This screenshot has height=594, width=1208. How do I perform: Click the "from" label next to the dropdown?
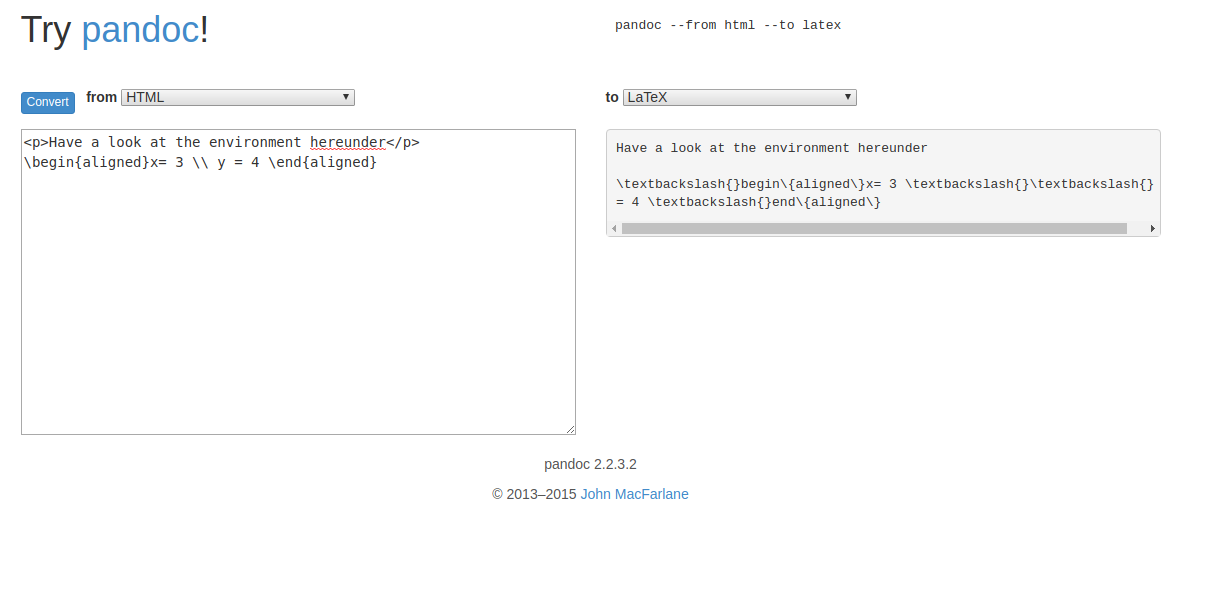coord(101,97)
